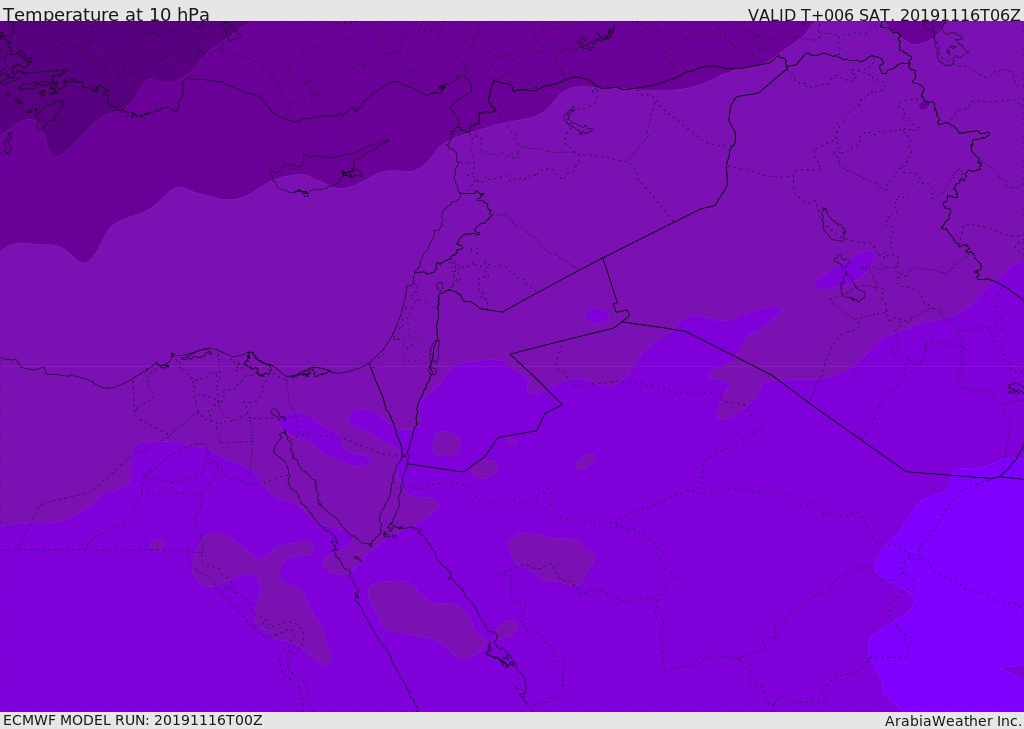Click the bright violet streak near Iraqi lakes
The image size is (1024, 729).
coord(845,270)
